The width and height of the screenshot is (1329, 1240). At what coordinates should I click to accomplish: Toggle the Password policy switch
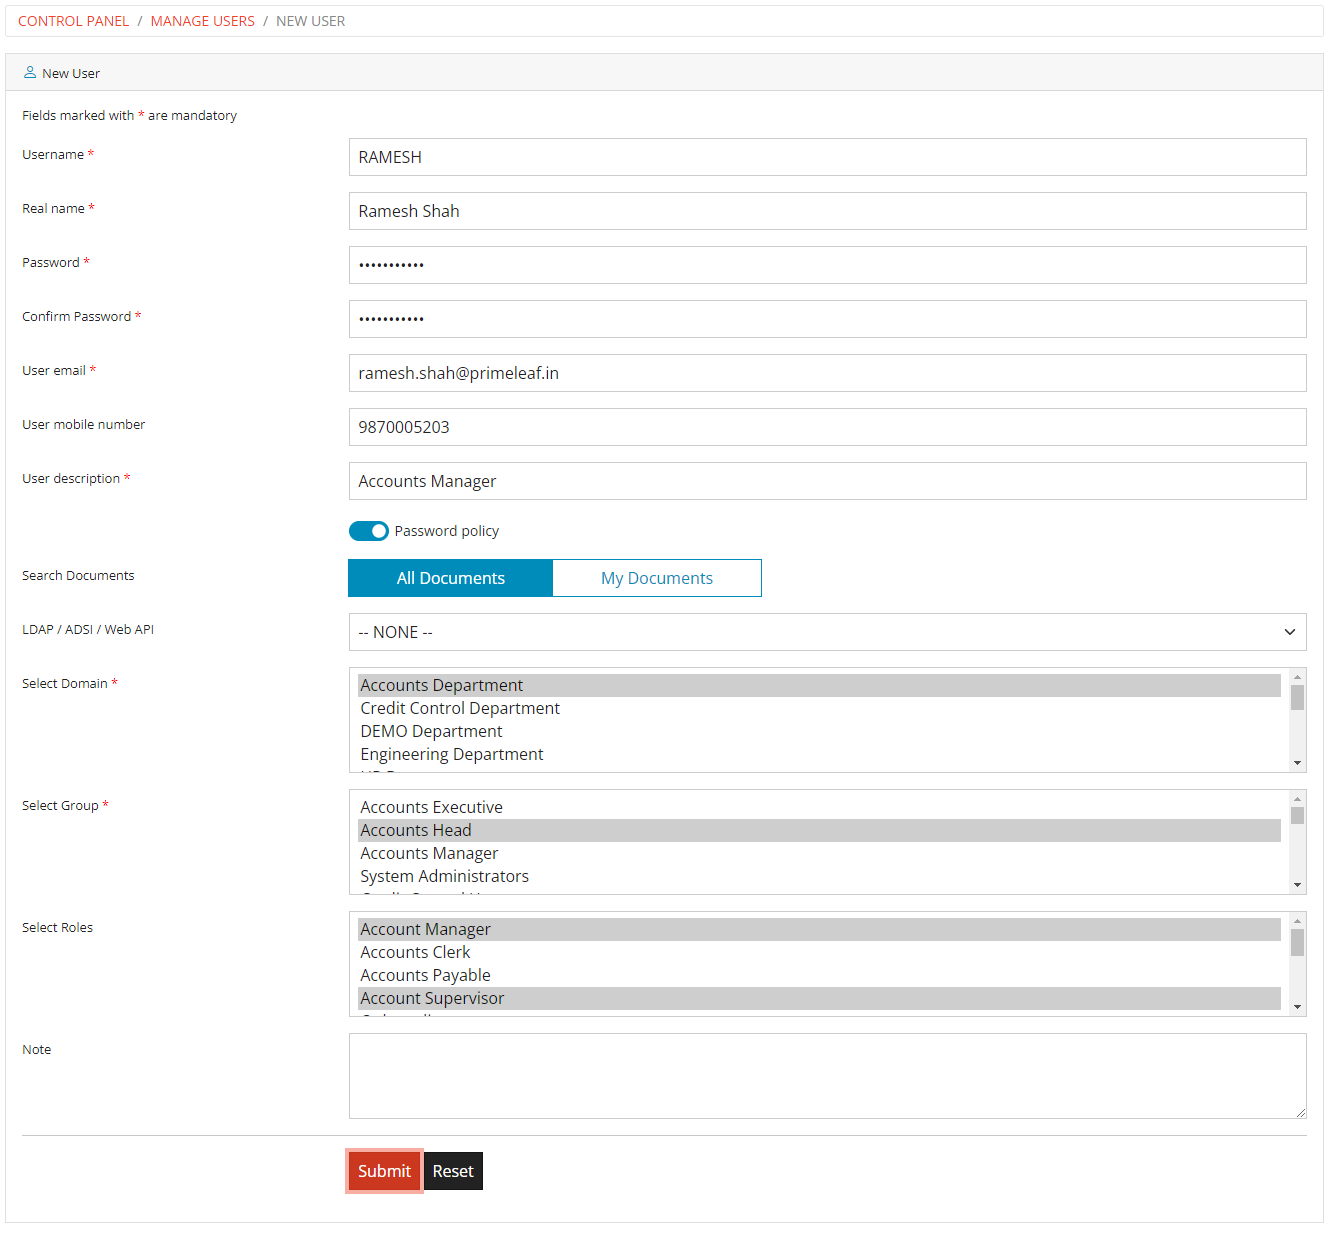point(368,530)
